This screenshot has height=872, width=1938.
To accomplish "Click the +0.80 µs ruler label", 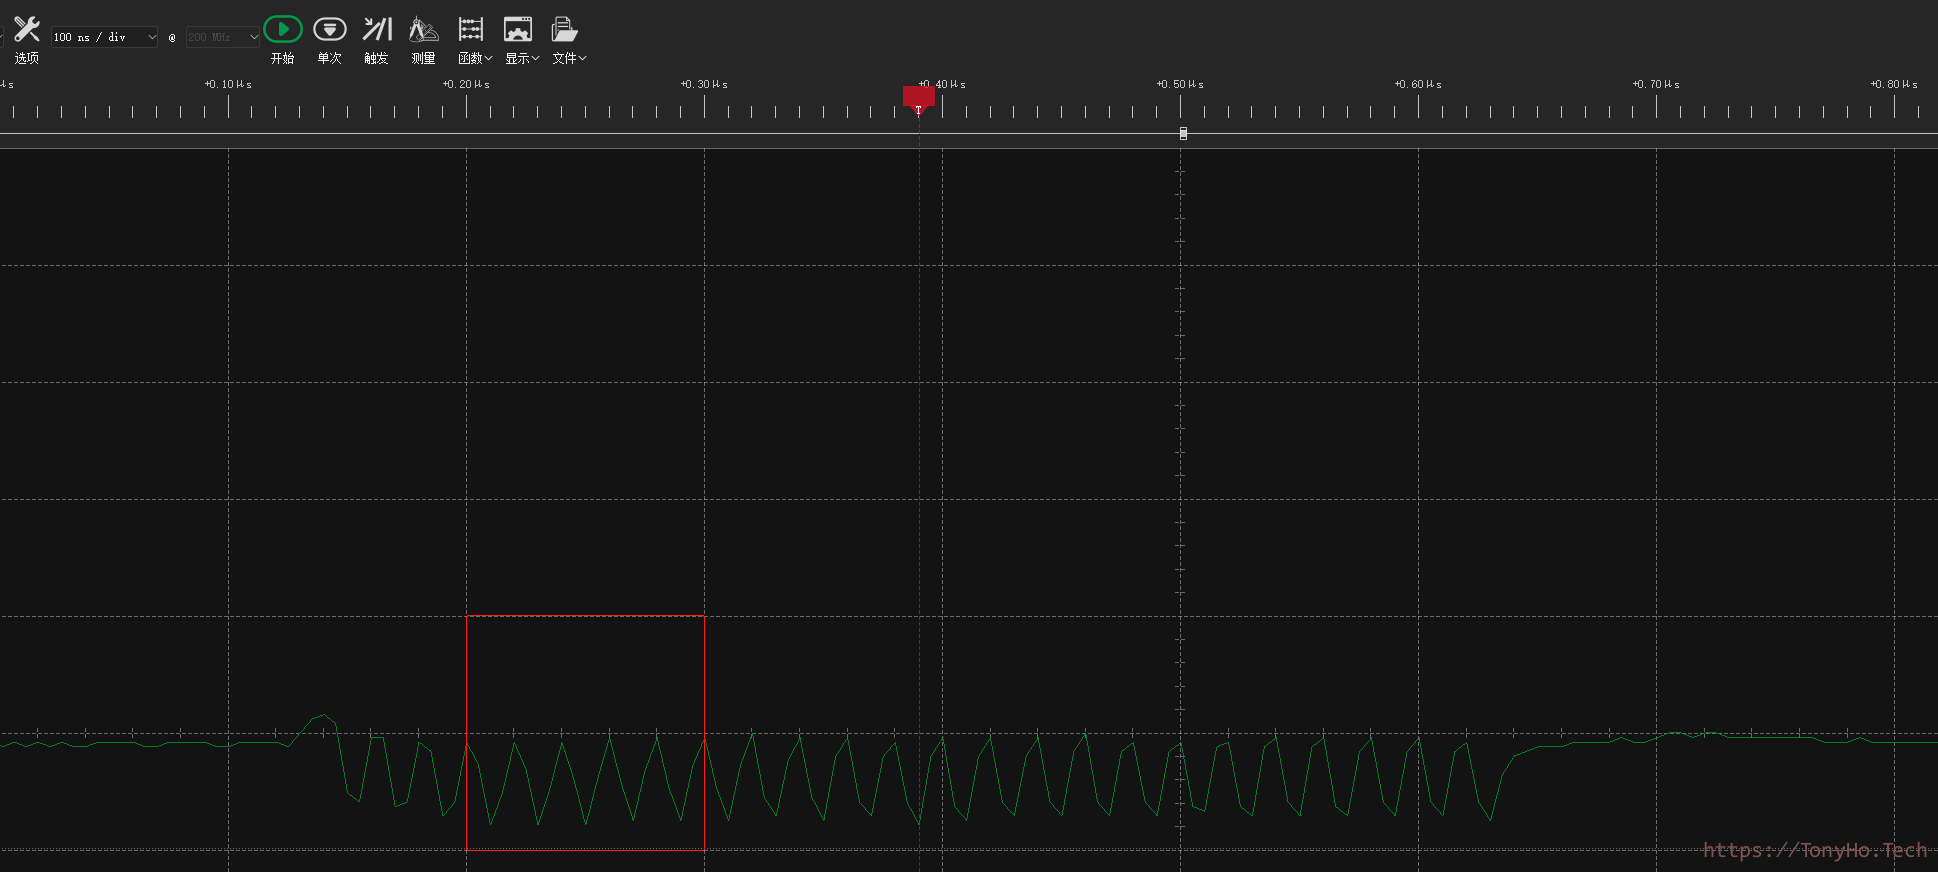I will pyautogui.click(x=1894, y=84).
